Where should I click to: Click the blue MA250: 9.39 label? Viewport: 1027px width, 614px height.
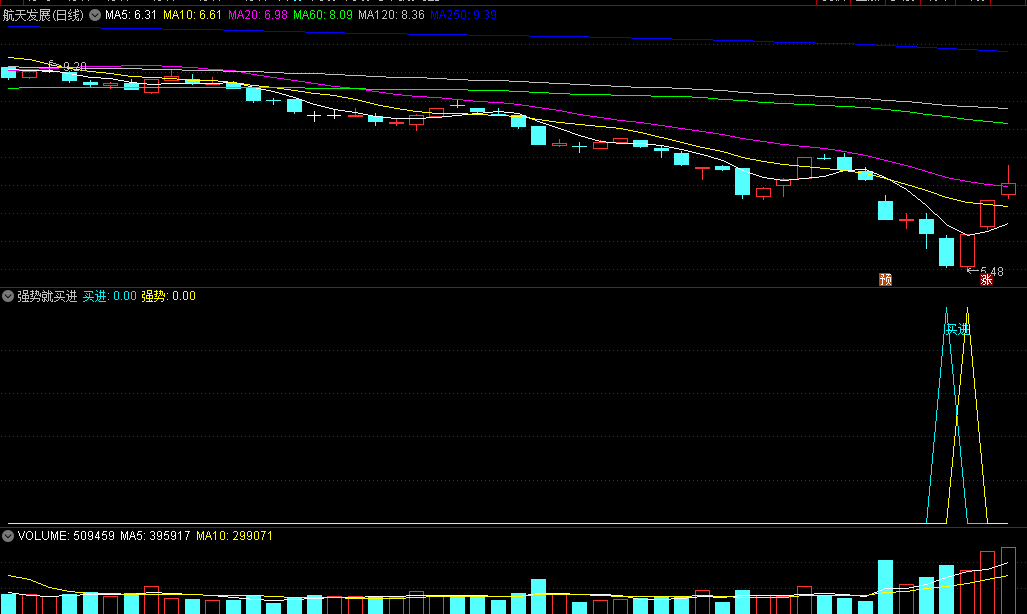click(x=463, y=15)
